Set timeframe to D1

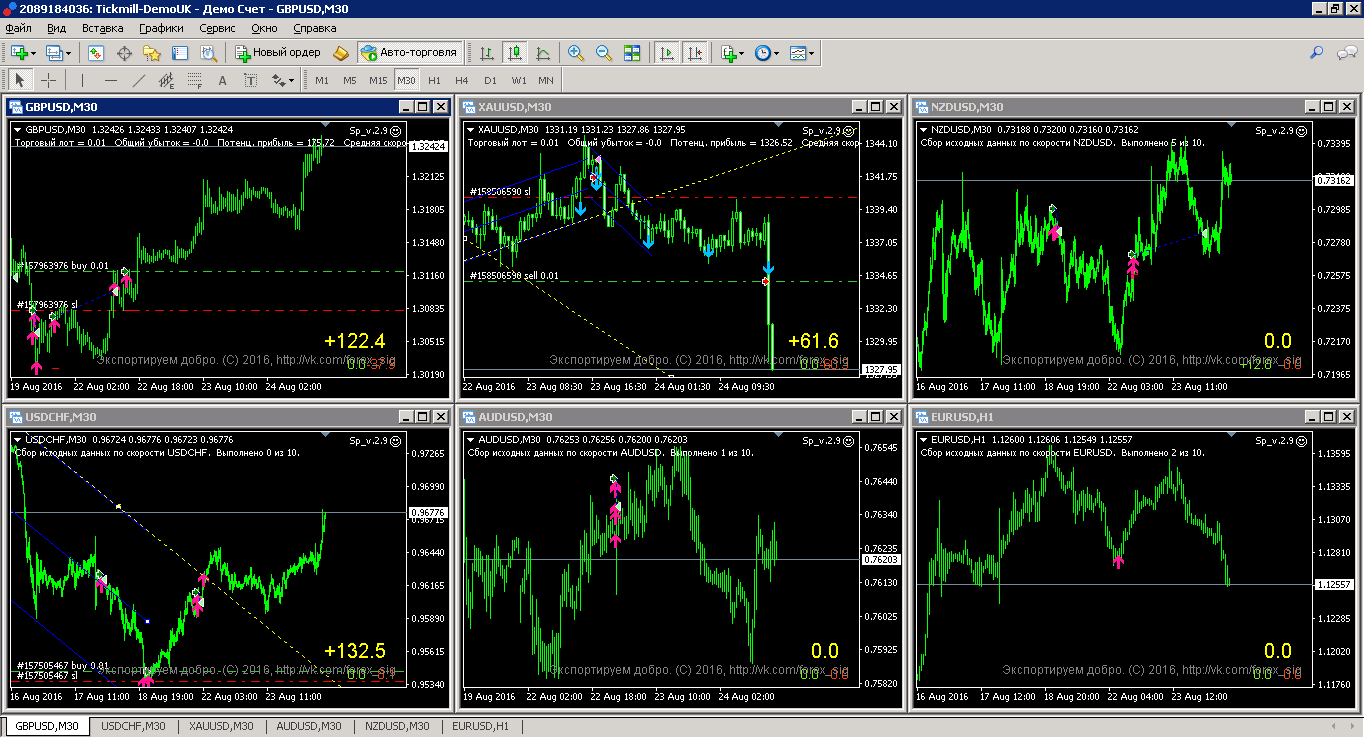[x=490, y=80]
